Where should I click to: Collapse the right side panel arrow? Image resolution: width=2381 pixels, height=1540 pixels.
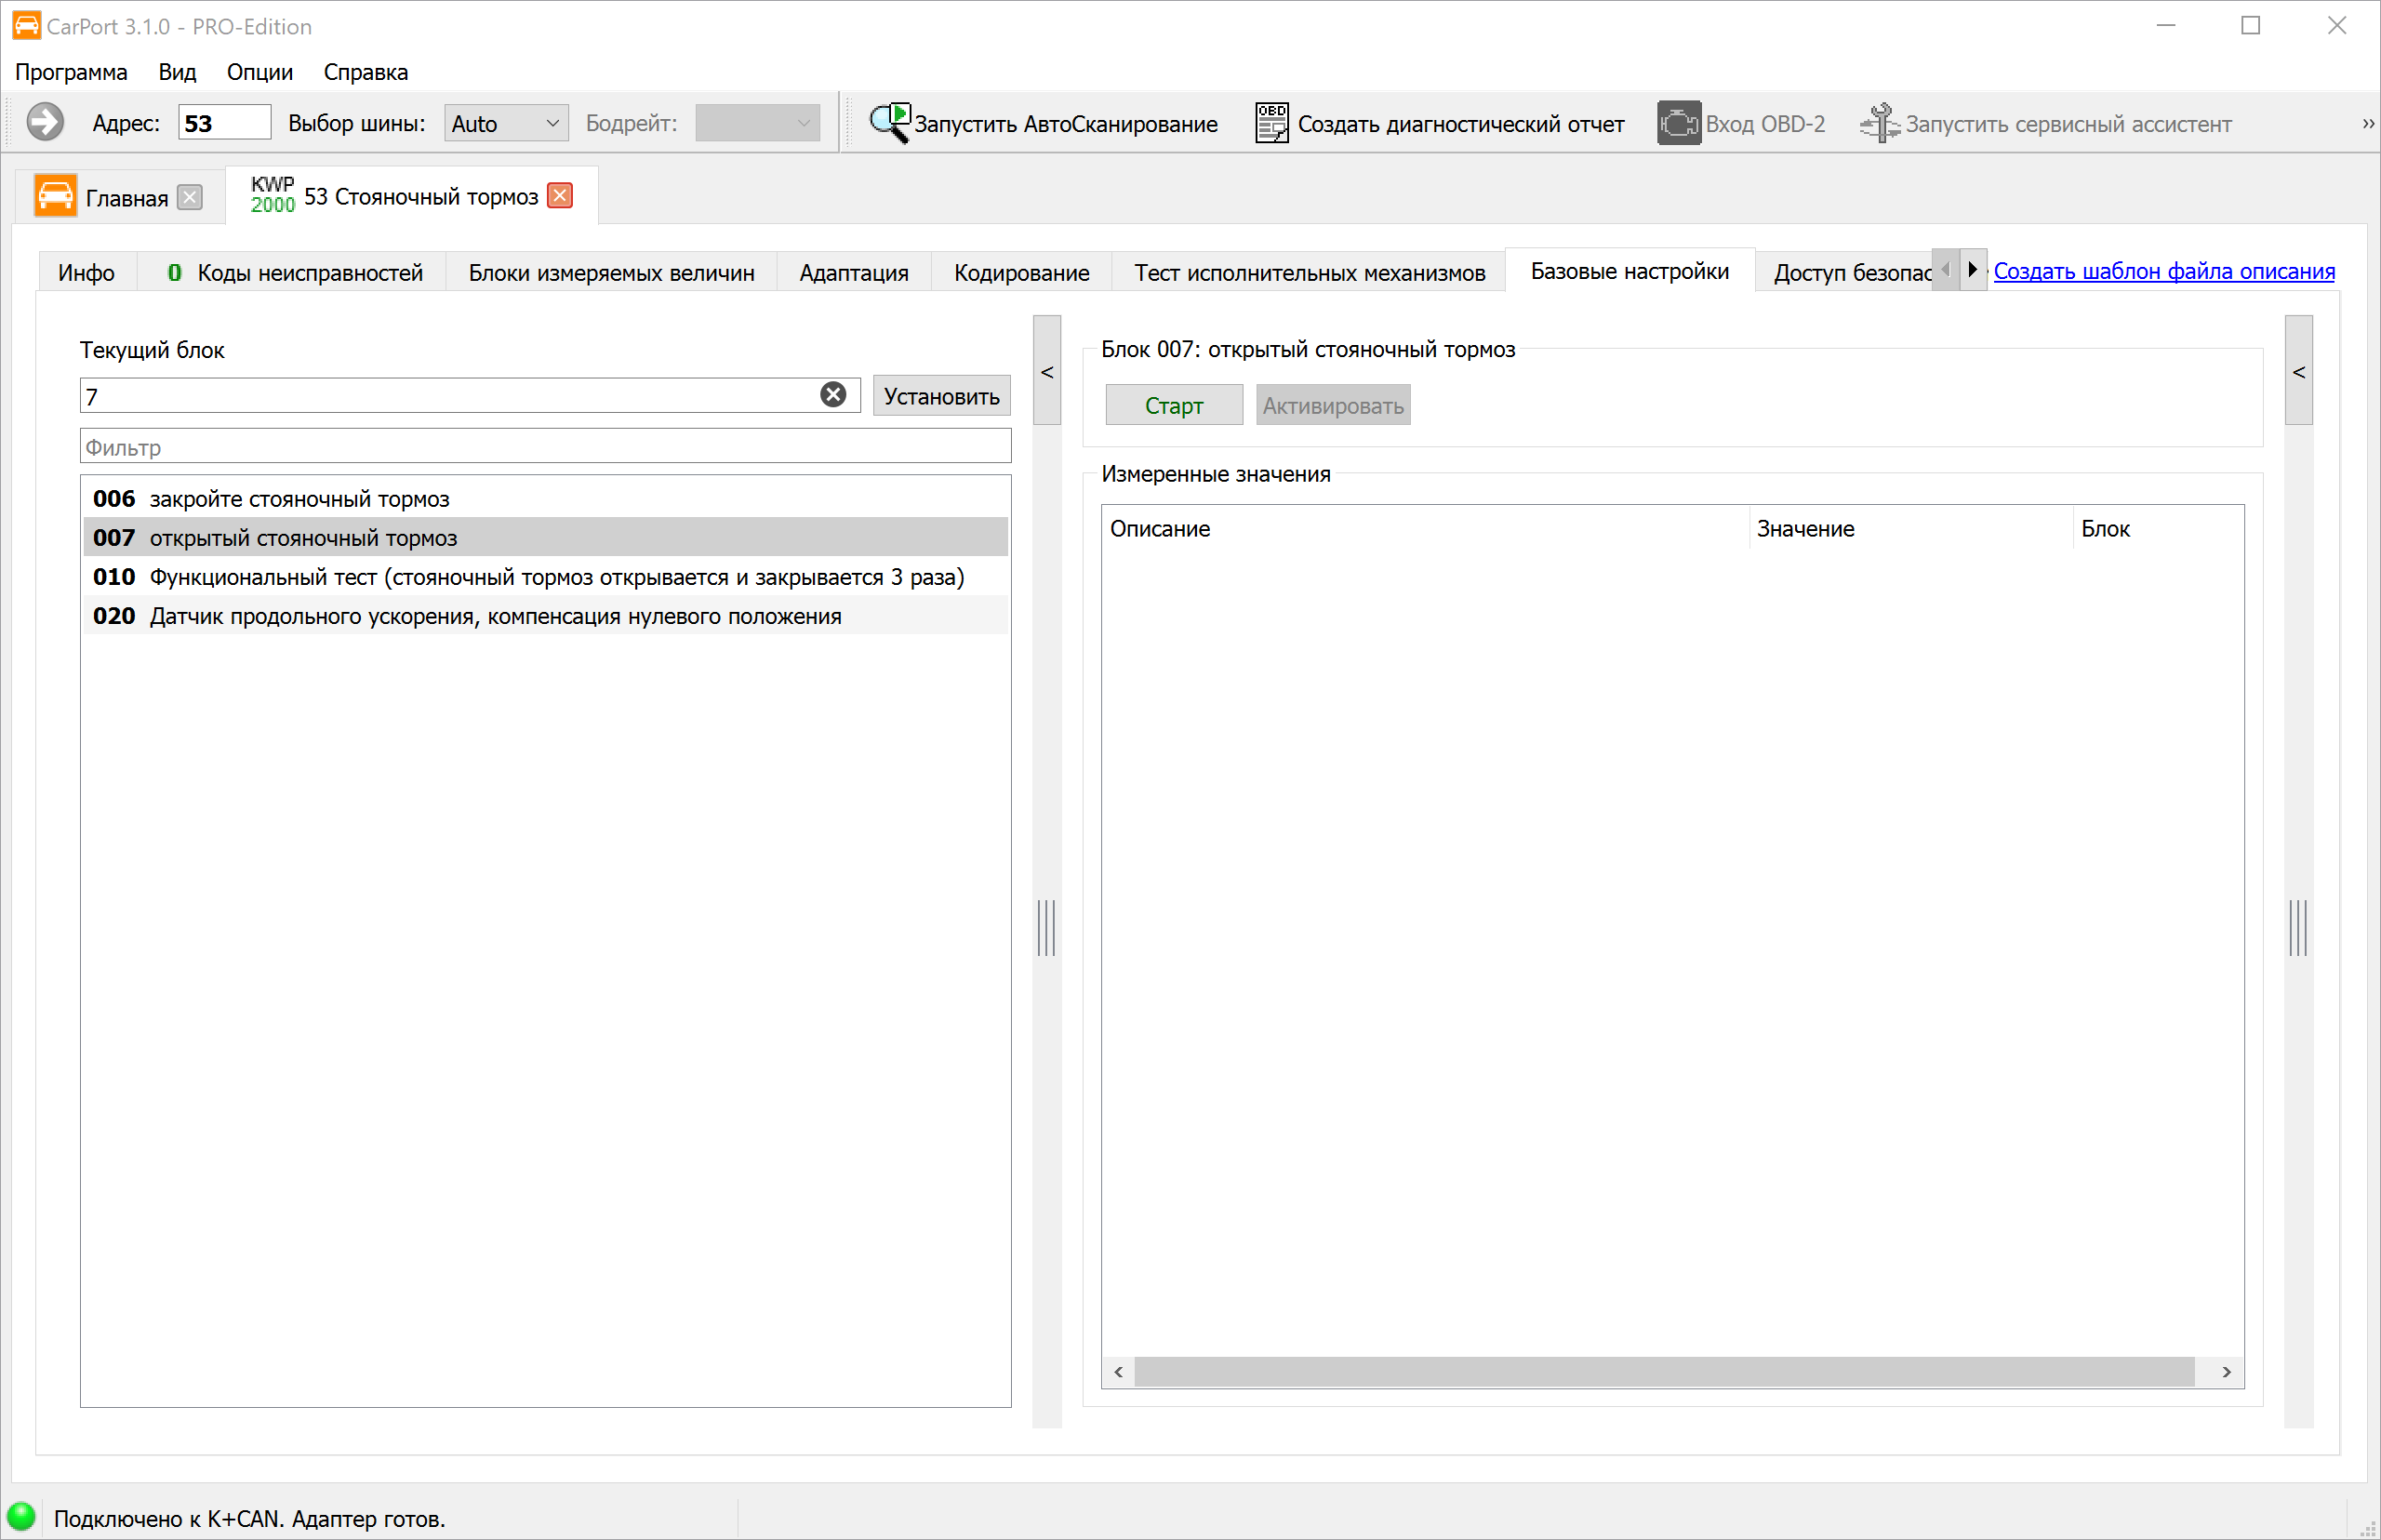click(x=2299, y=371)
